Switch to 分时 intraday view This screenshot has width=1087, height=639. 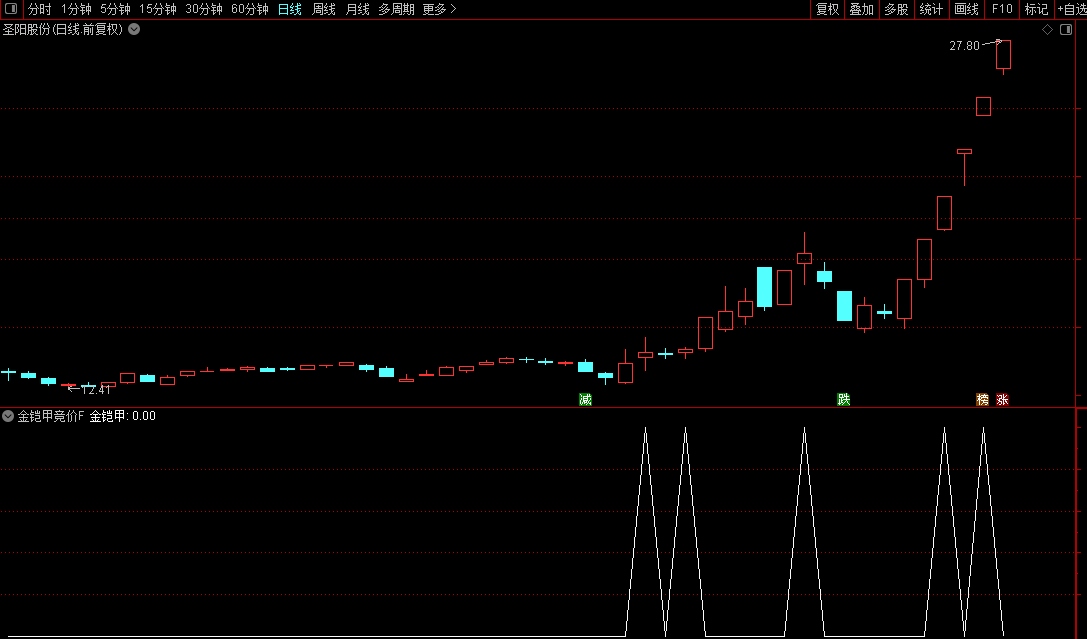40,10
